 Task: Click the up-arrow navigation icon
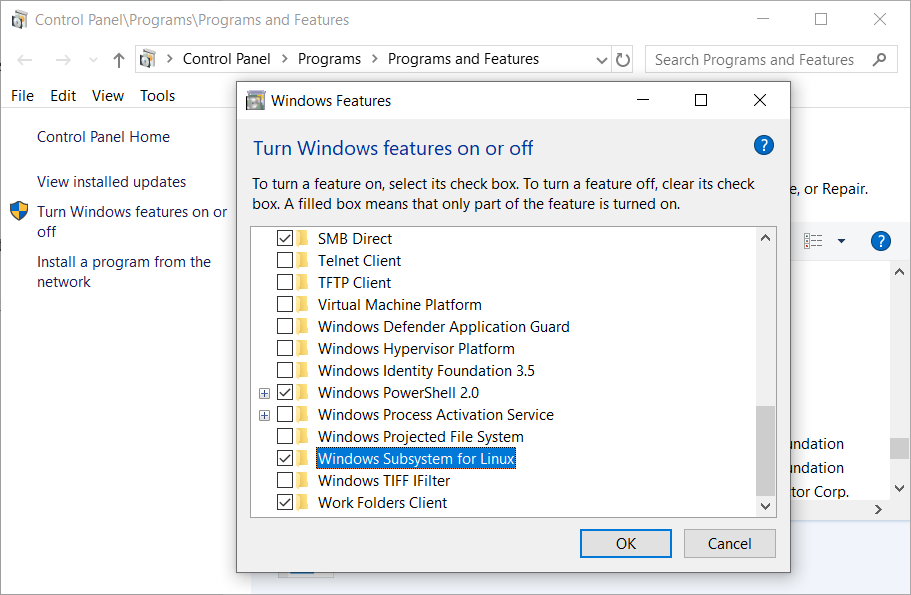(x=119, y=60)
